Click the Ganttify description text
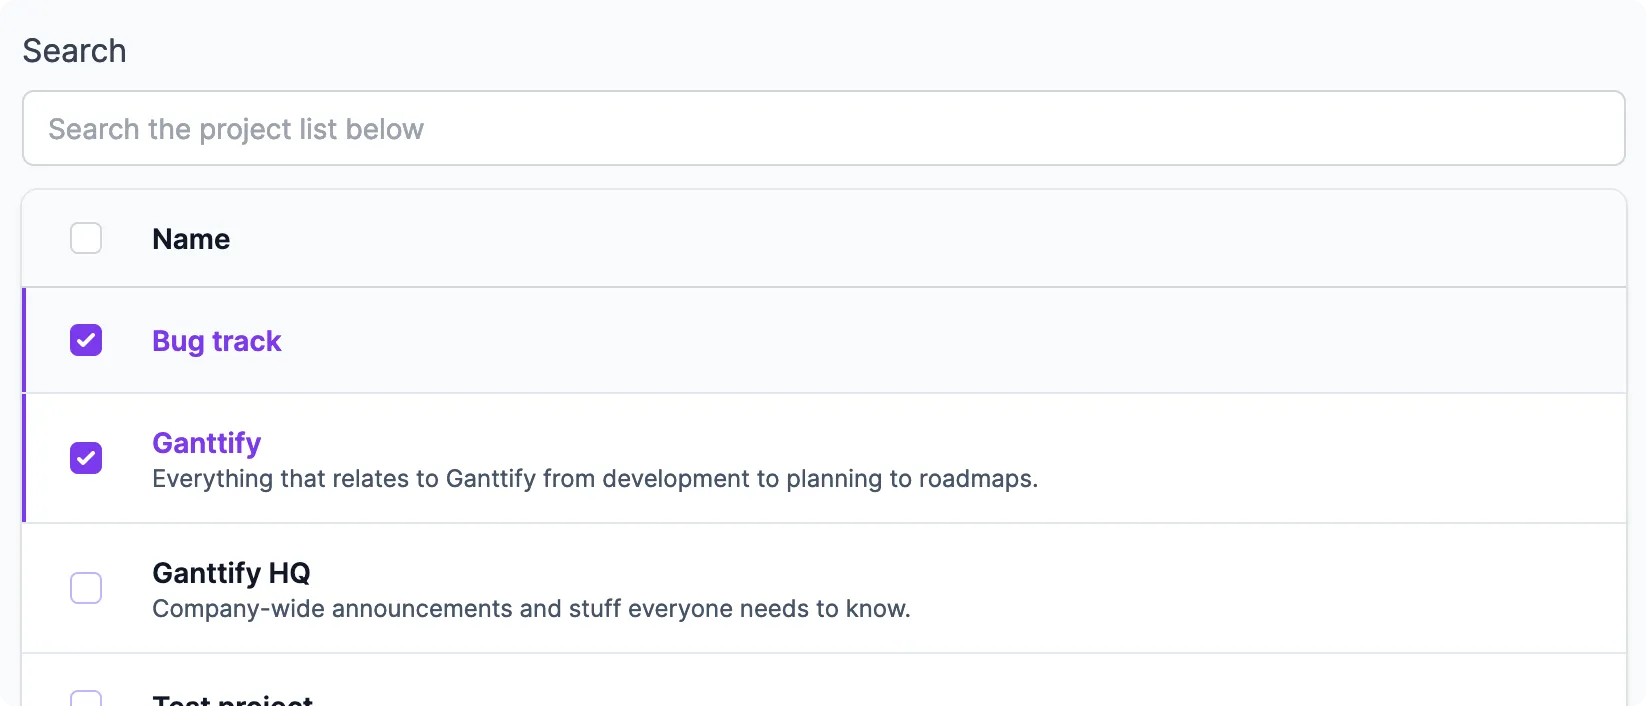 point(595,479)
